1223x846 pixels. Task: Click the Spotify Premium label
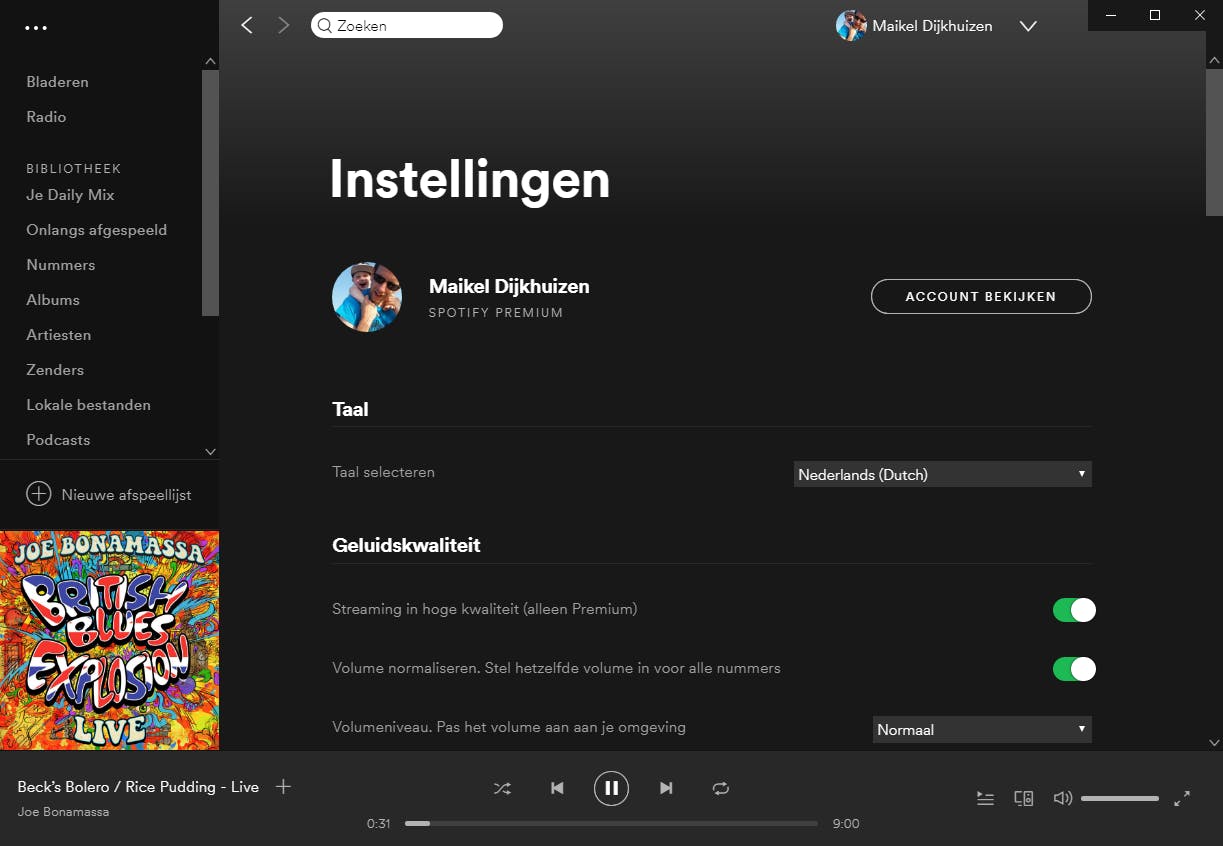pos(496,313)
